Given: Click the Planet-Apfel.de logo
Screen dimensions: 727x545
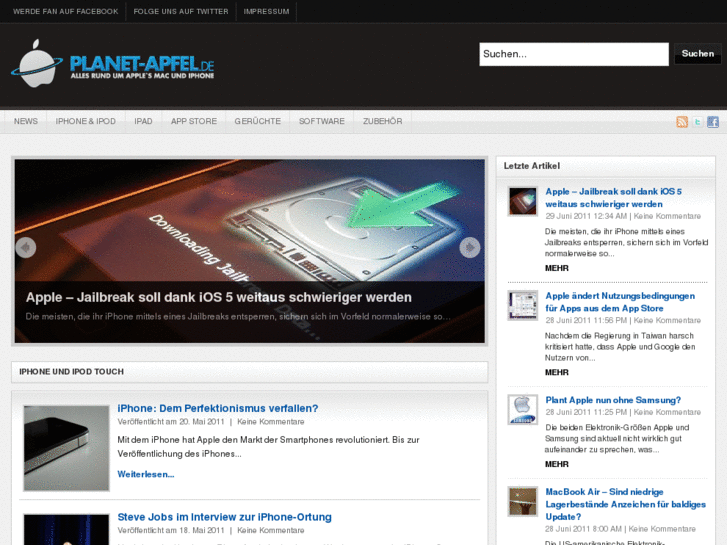Looking at the screenshot, I should tap(113, 64).
